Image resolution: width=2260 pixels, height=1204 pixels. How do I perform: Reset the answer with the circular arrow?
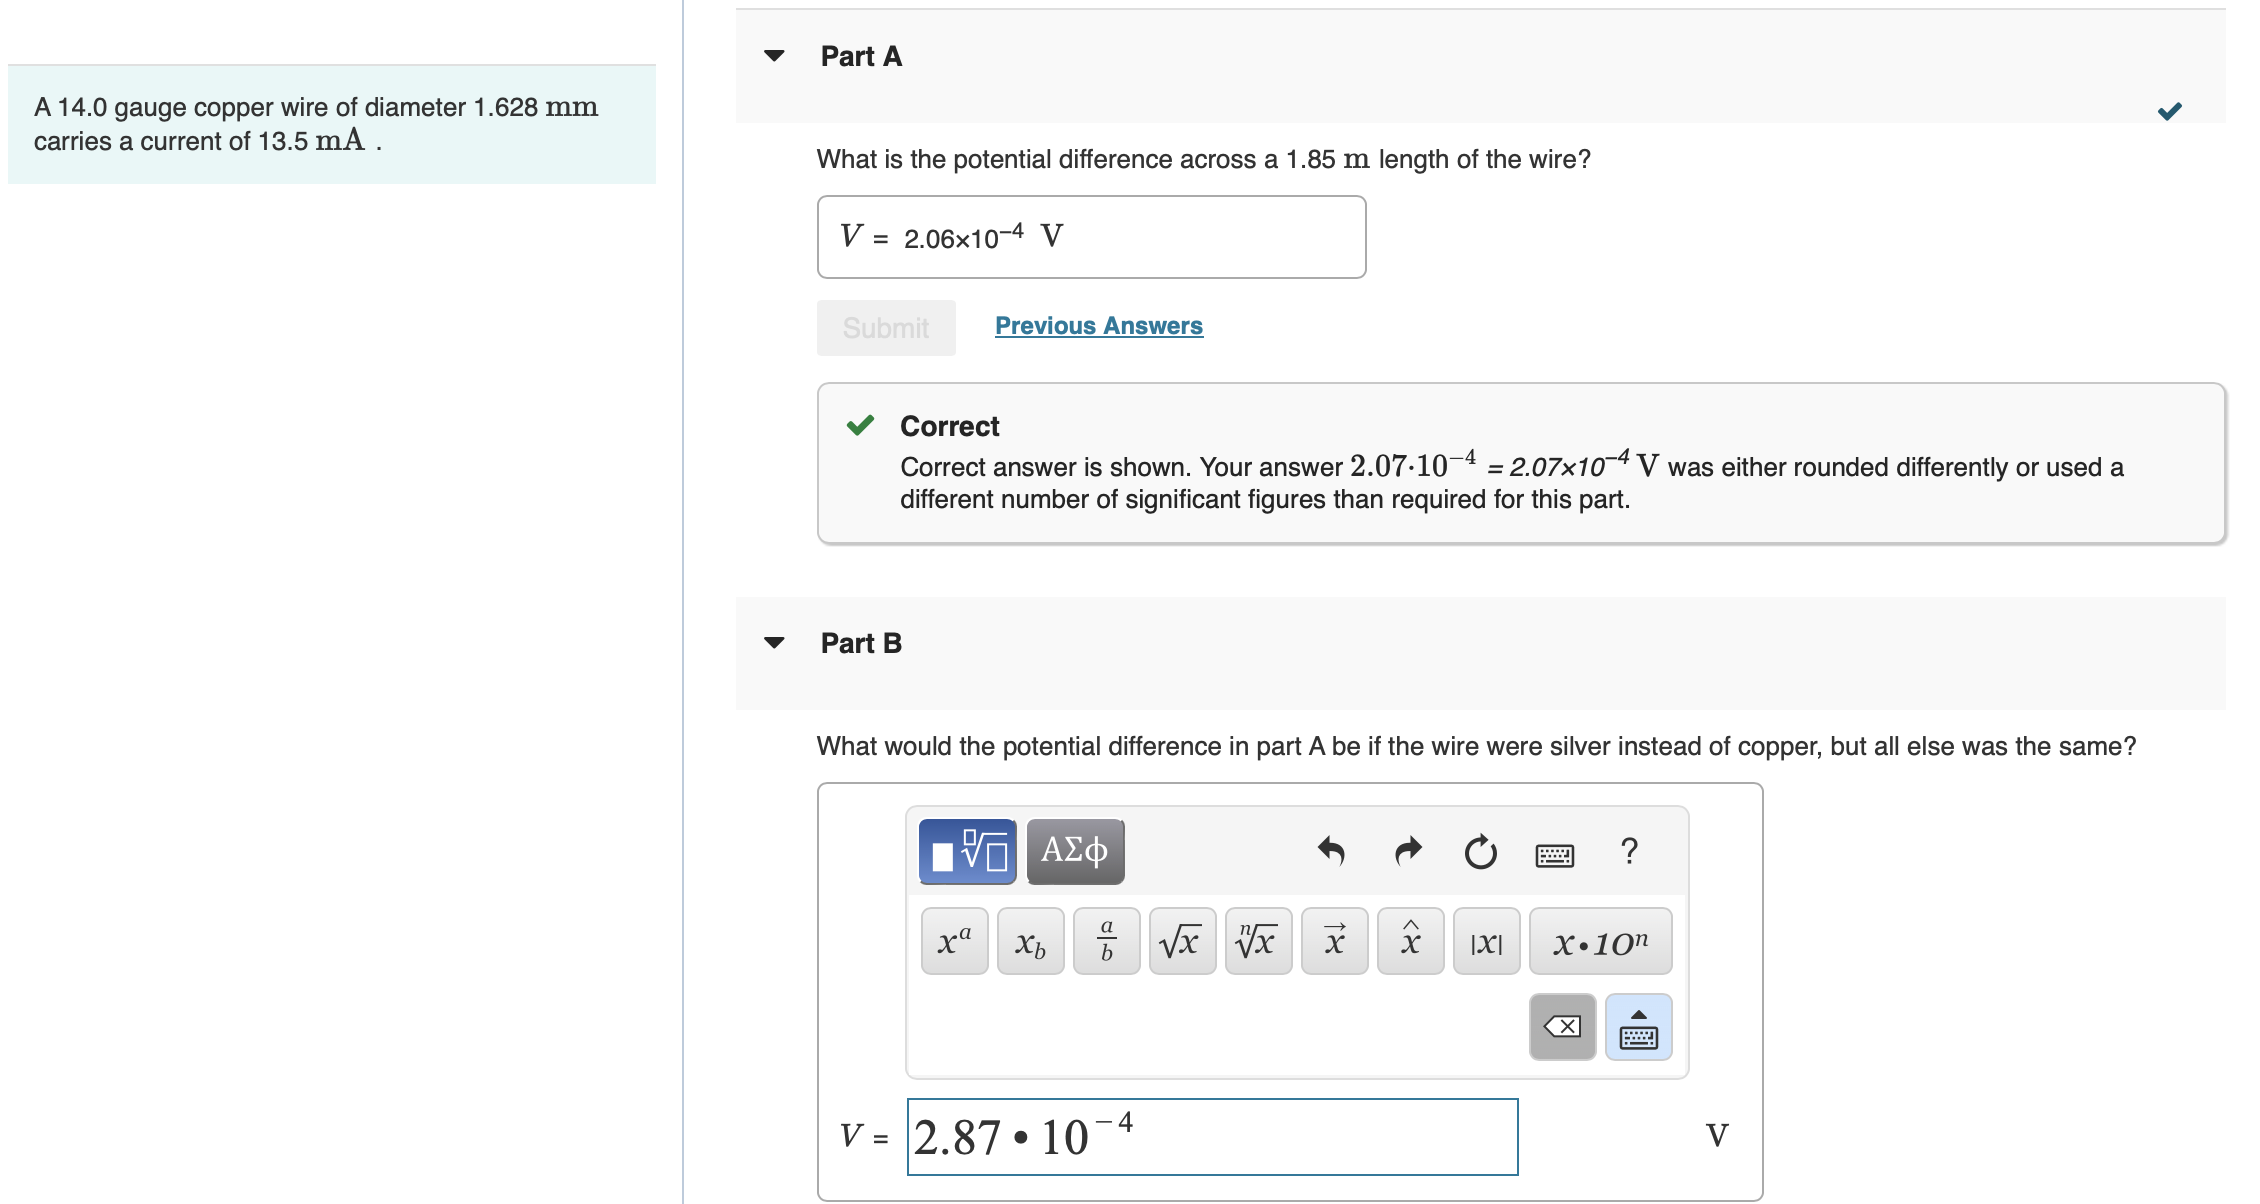[x=1480, y=852]
